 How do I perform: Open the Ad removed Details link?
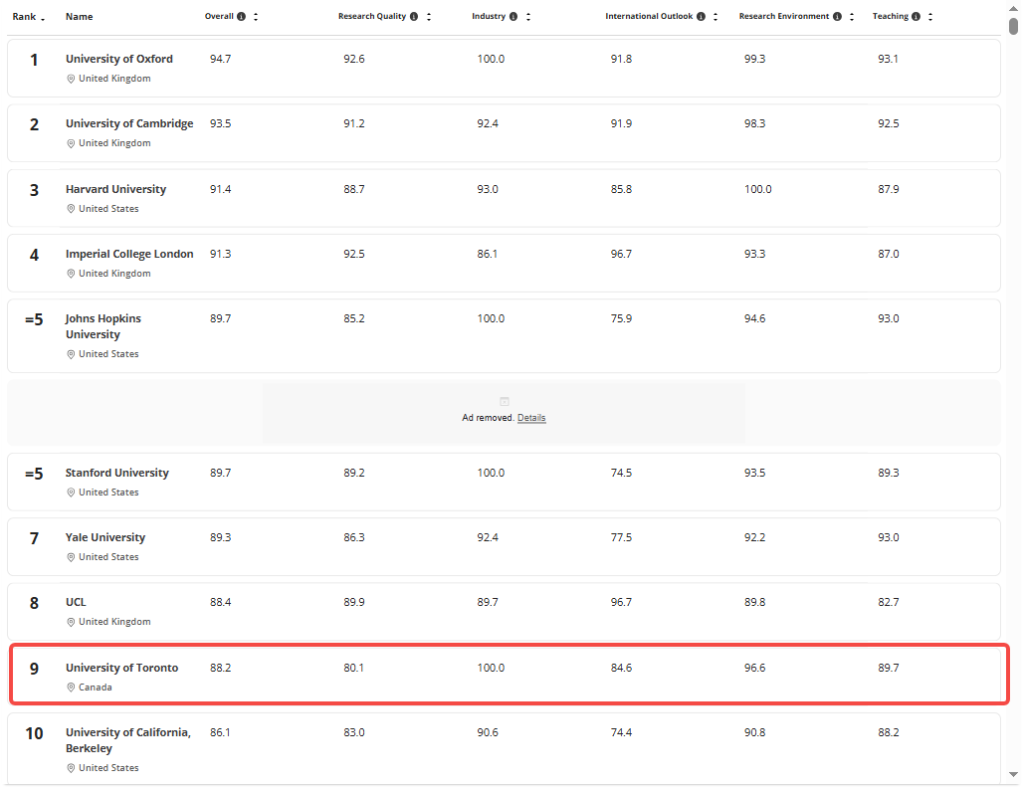point(531,418)
